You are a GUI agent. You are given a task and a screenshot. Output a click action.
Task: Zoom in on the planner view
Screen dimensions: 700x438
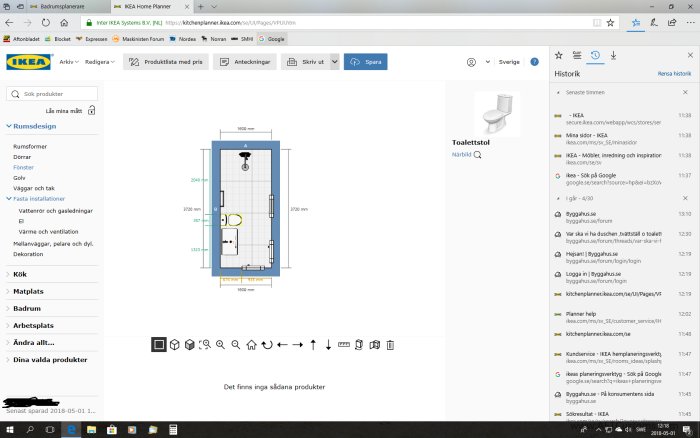[221, 345]
